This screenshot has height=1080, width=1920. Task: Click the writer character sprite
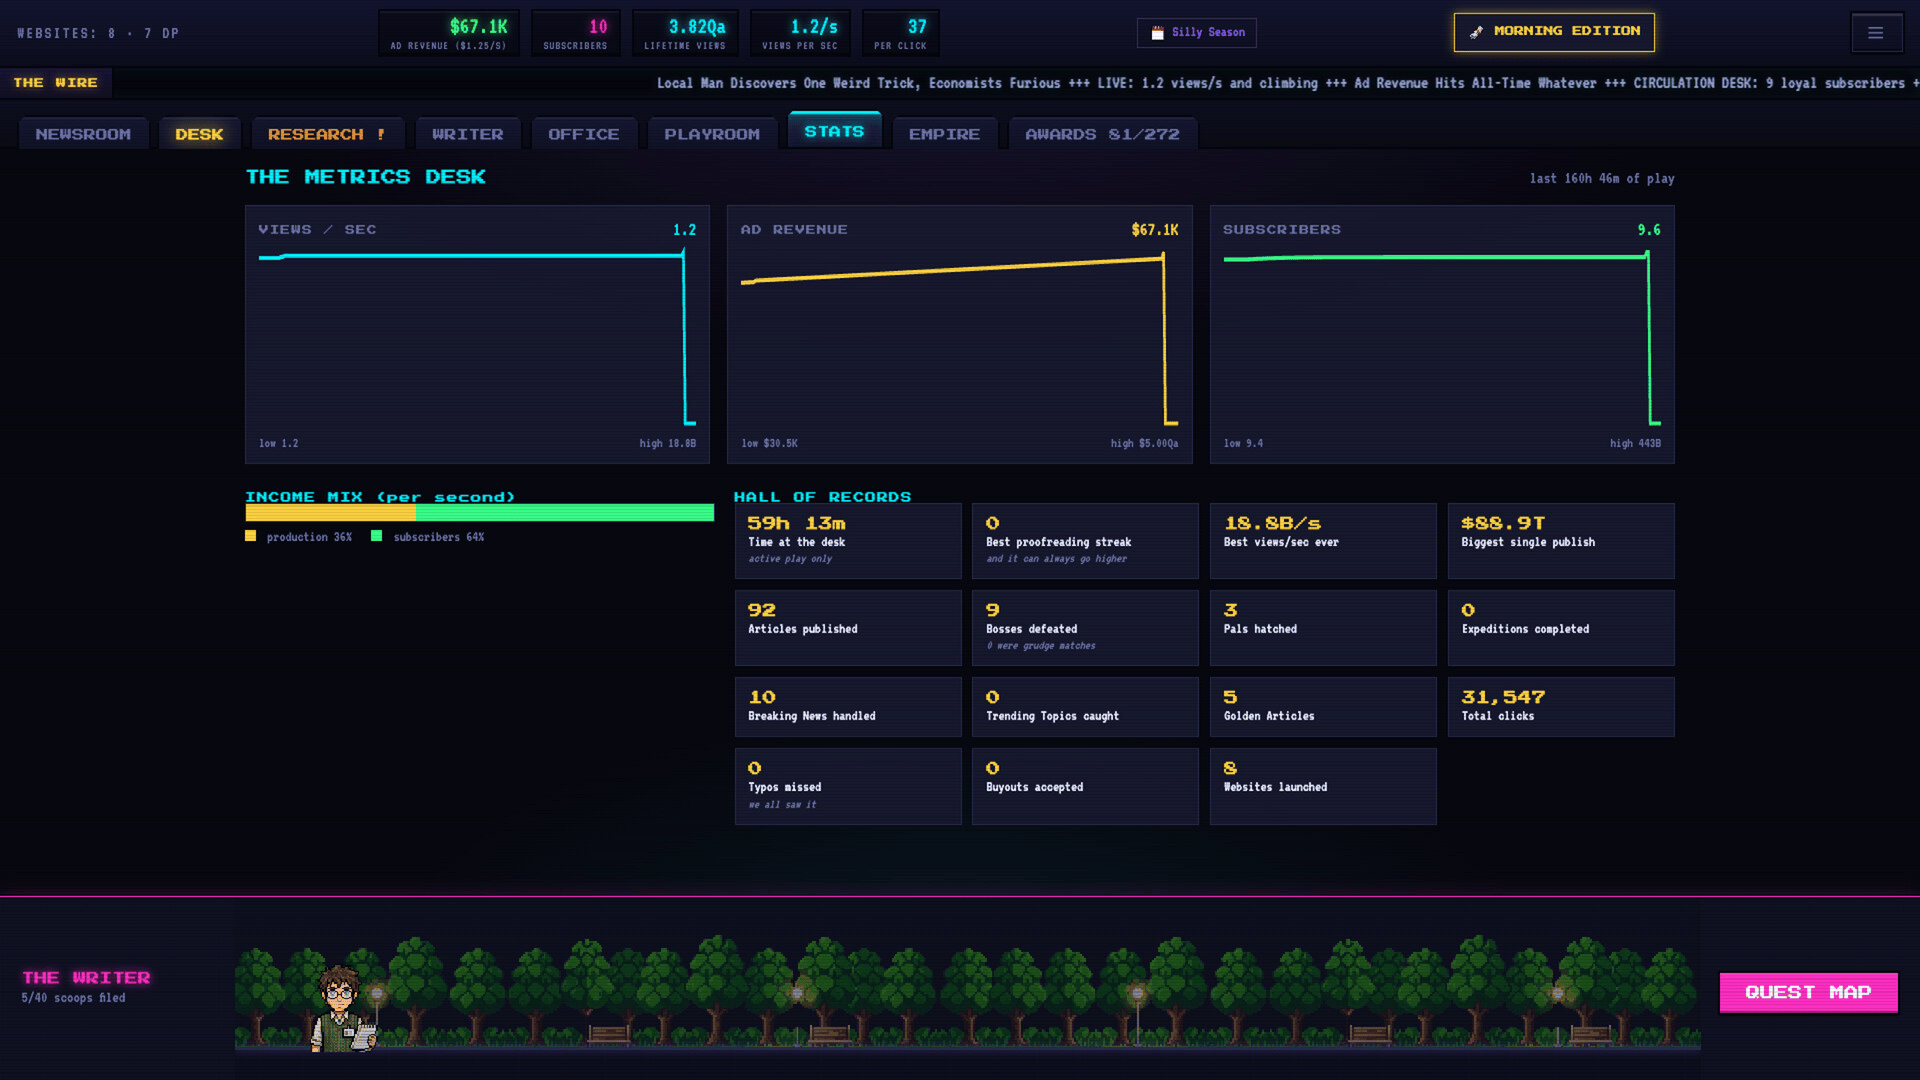coord(343,1008)
